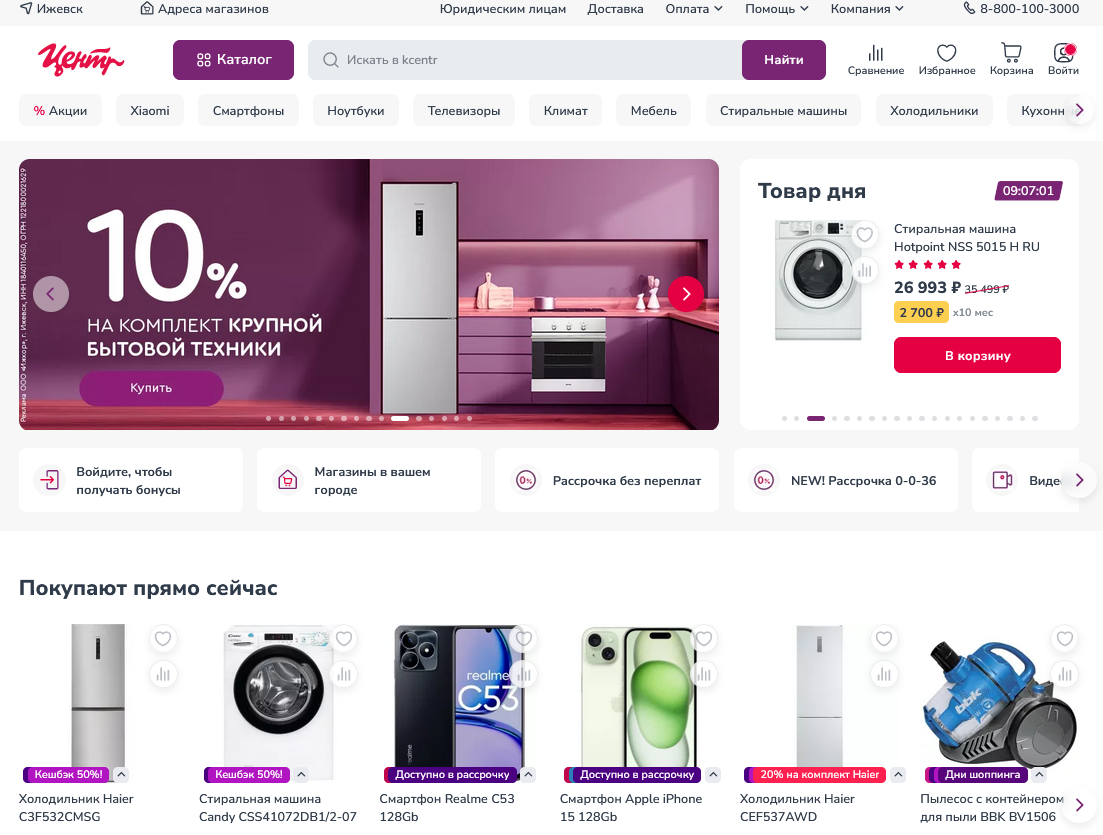Open the Сравнение comparison icon in header

click(875, 60)
